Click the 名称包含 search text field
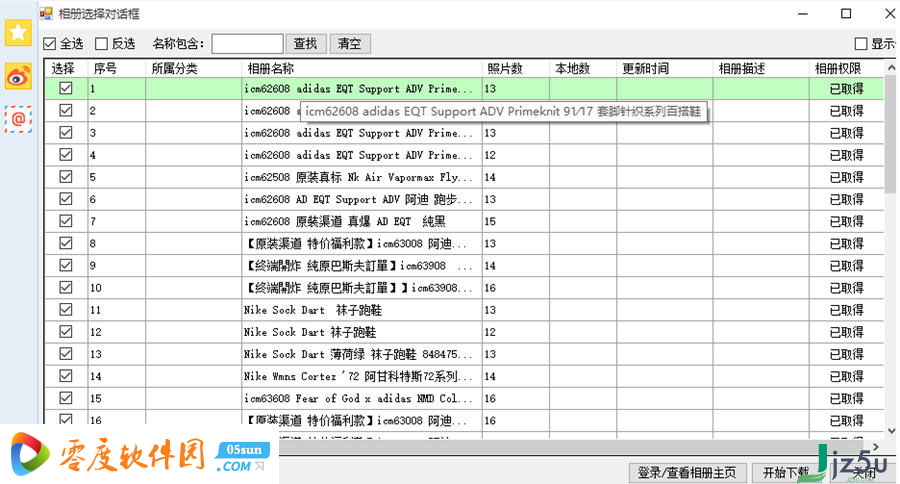The image size is (900, 484). (x=247, y=44)
